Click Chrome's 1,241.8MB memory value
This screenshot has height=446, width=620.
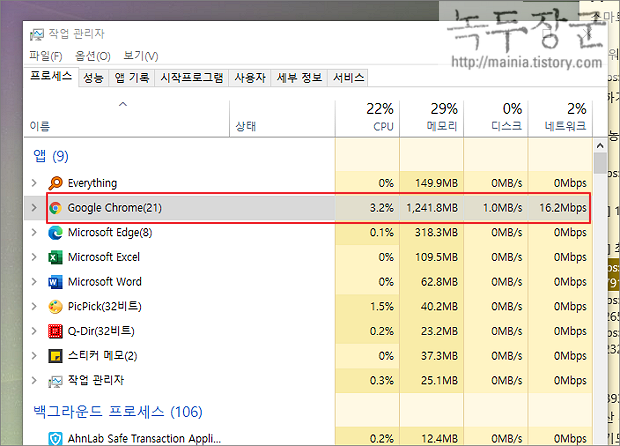pyautogui.click(x=432, y=208)
